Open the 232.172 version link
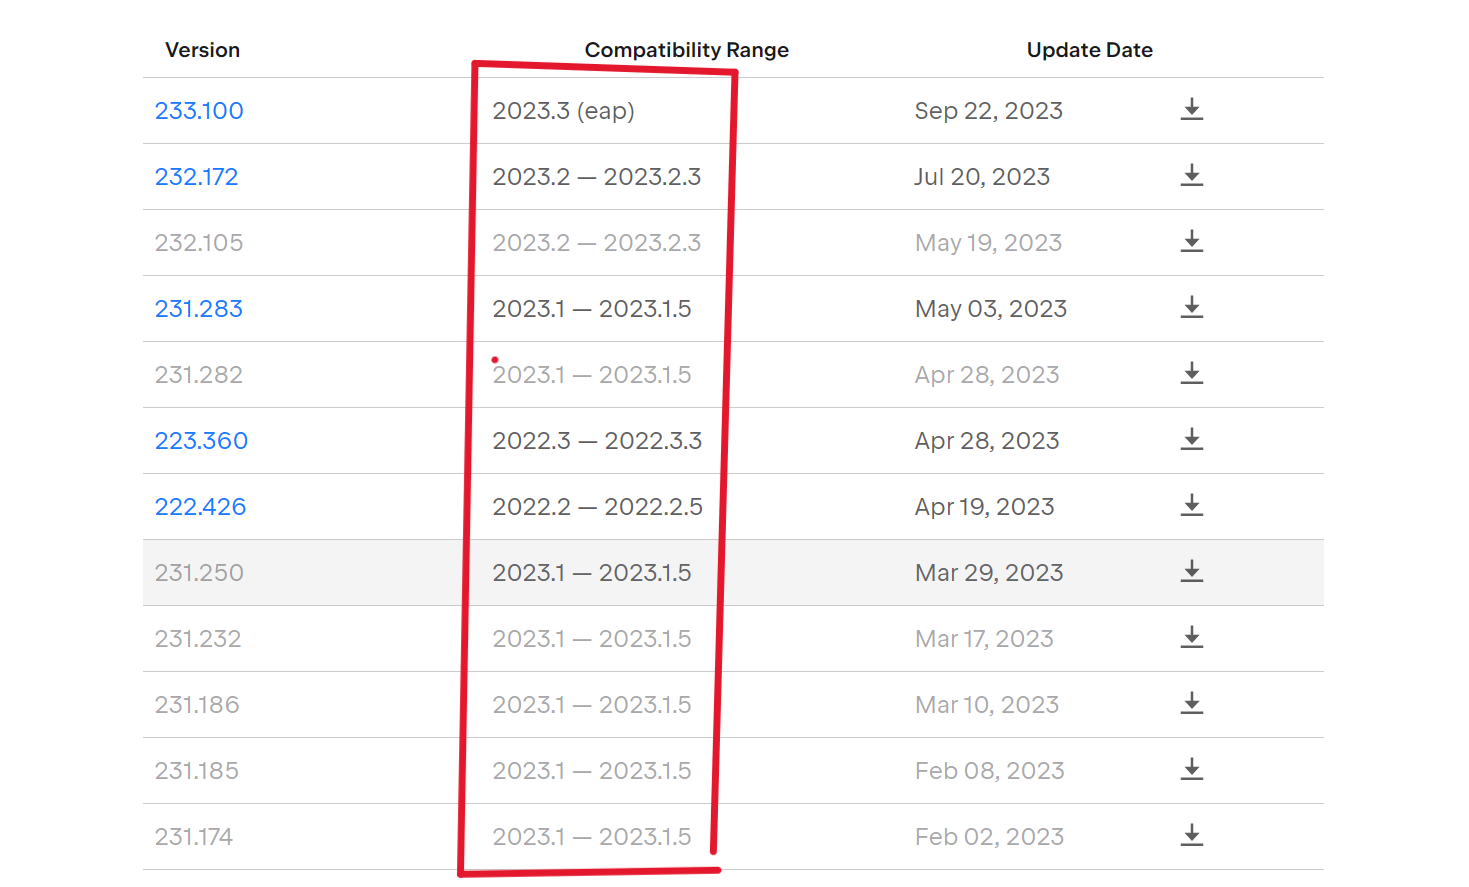Screen dimensions: 1469x887 (x=196, y=177)
